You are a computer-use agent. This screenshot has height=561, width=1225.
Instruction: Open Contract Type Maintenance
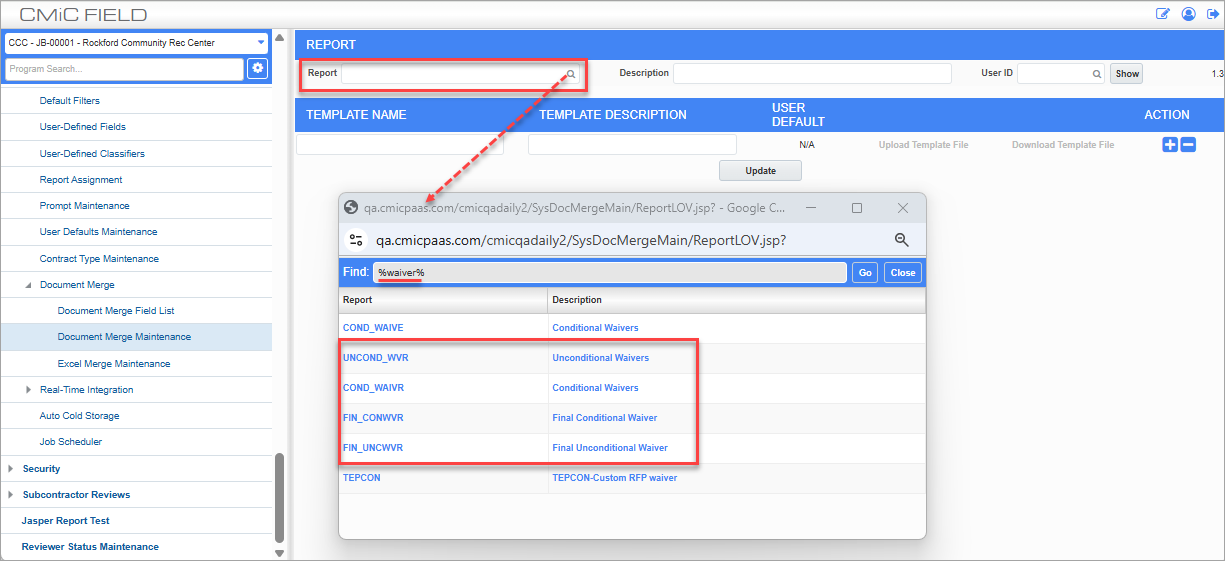tap(99, 259)
